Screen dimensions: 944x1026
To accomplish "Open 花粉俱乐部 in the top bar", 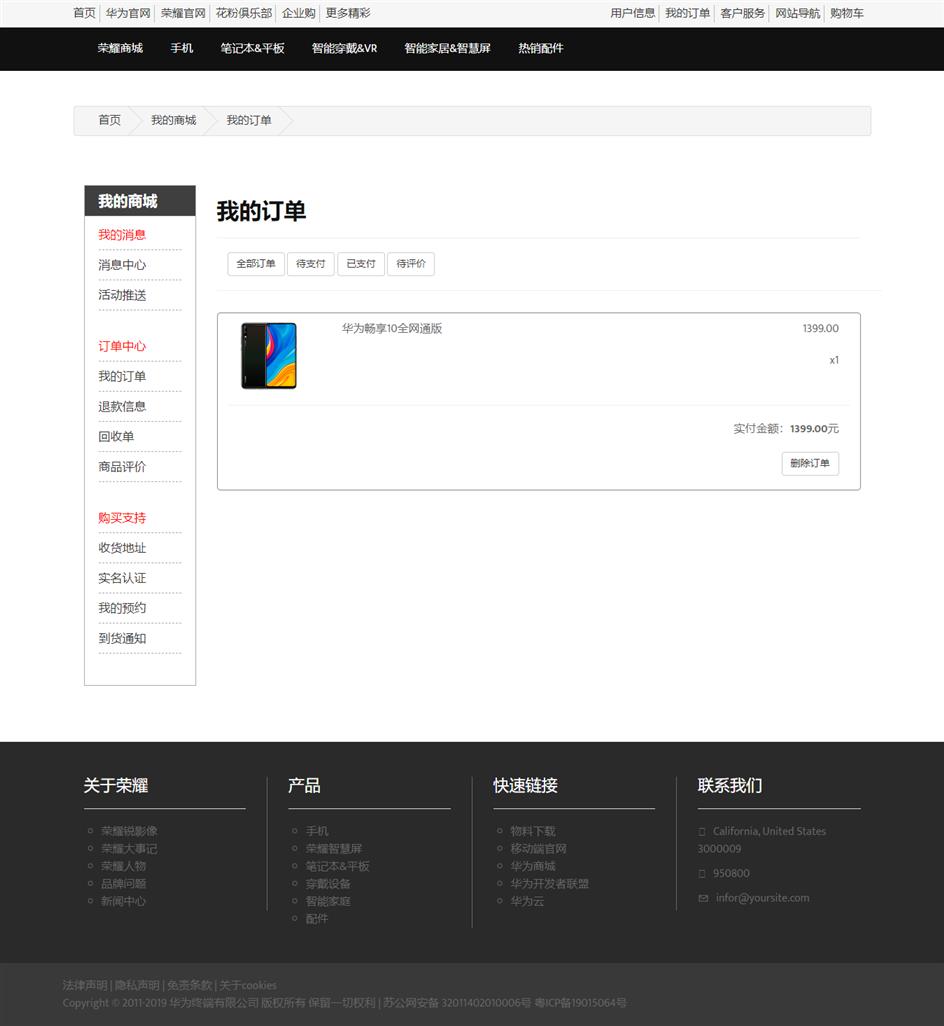I will tap(244, 13).
